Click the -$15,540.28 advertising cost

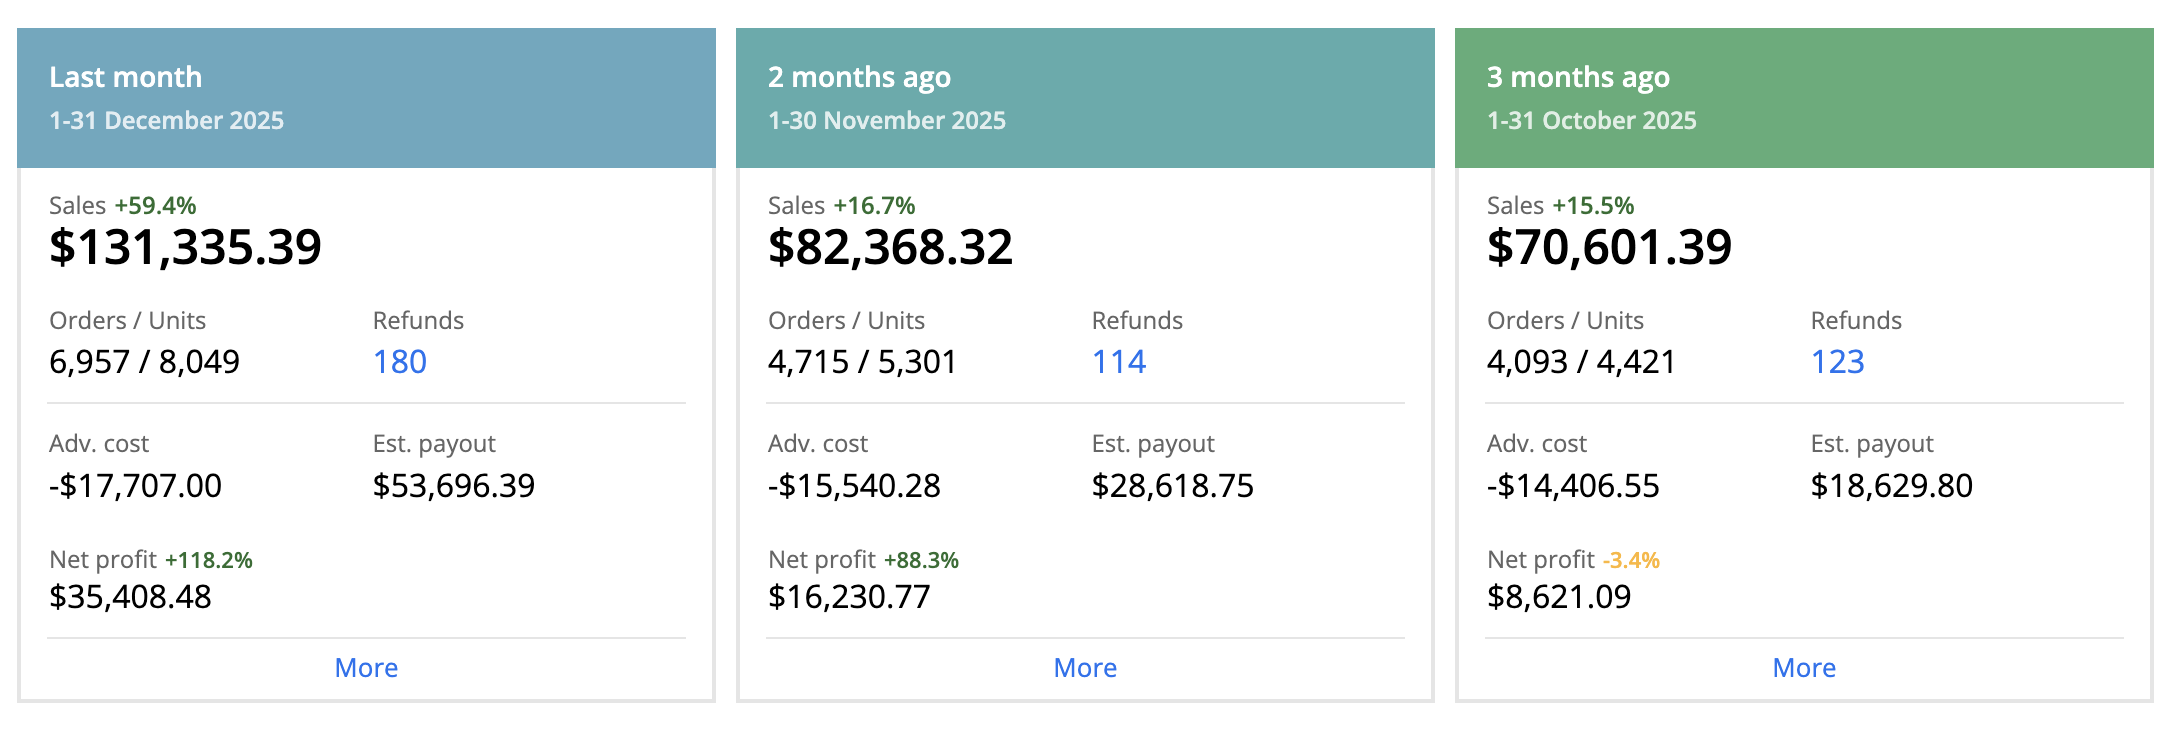click(x=854, y=486)
